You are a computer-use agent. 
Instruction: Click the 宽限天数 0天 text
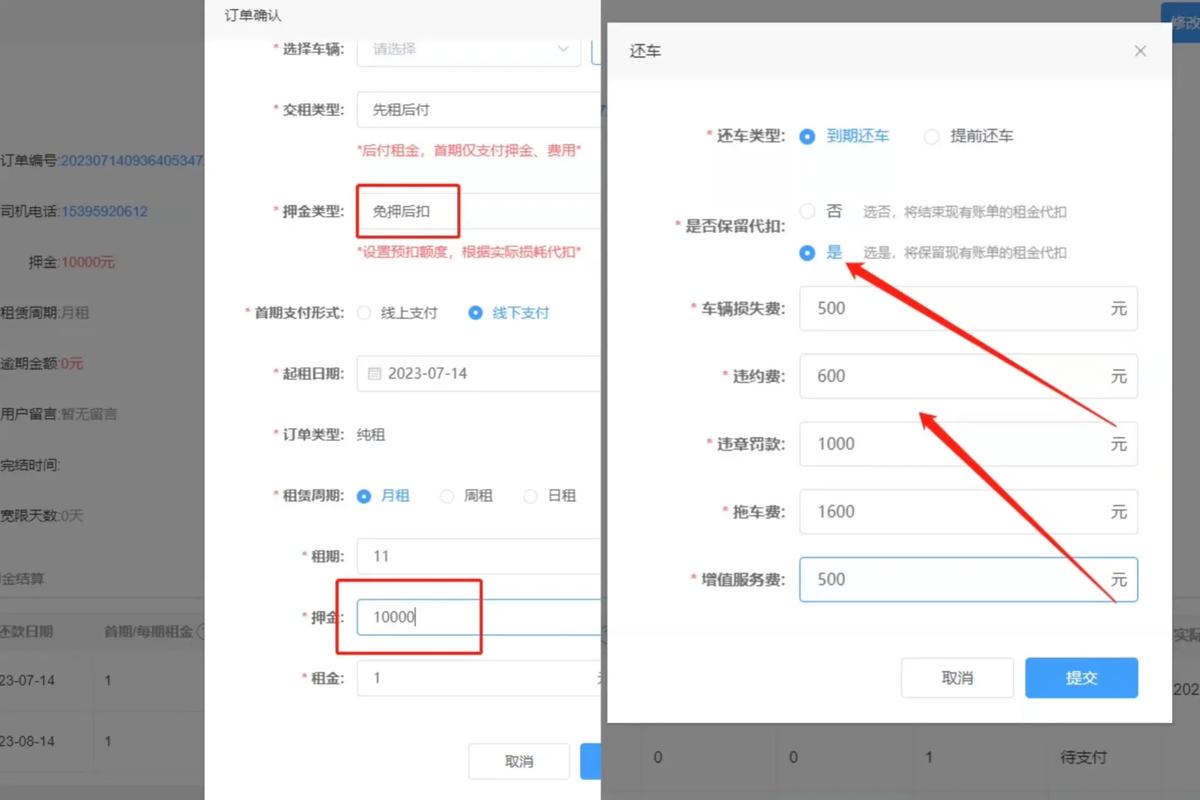42,516
